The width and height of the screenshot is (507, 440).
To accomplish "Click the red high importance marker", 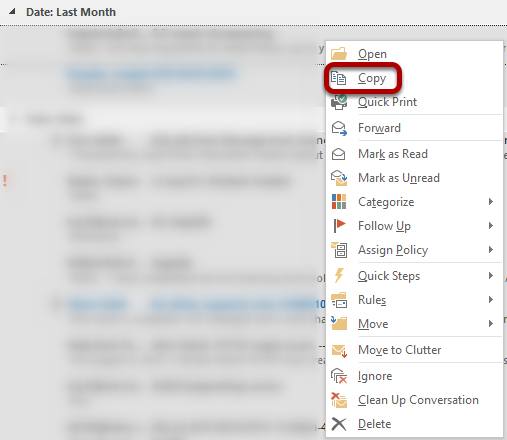I will [5, 180].
